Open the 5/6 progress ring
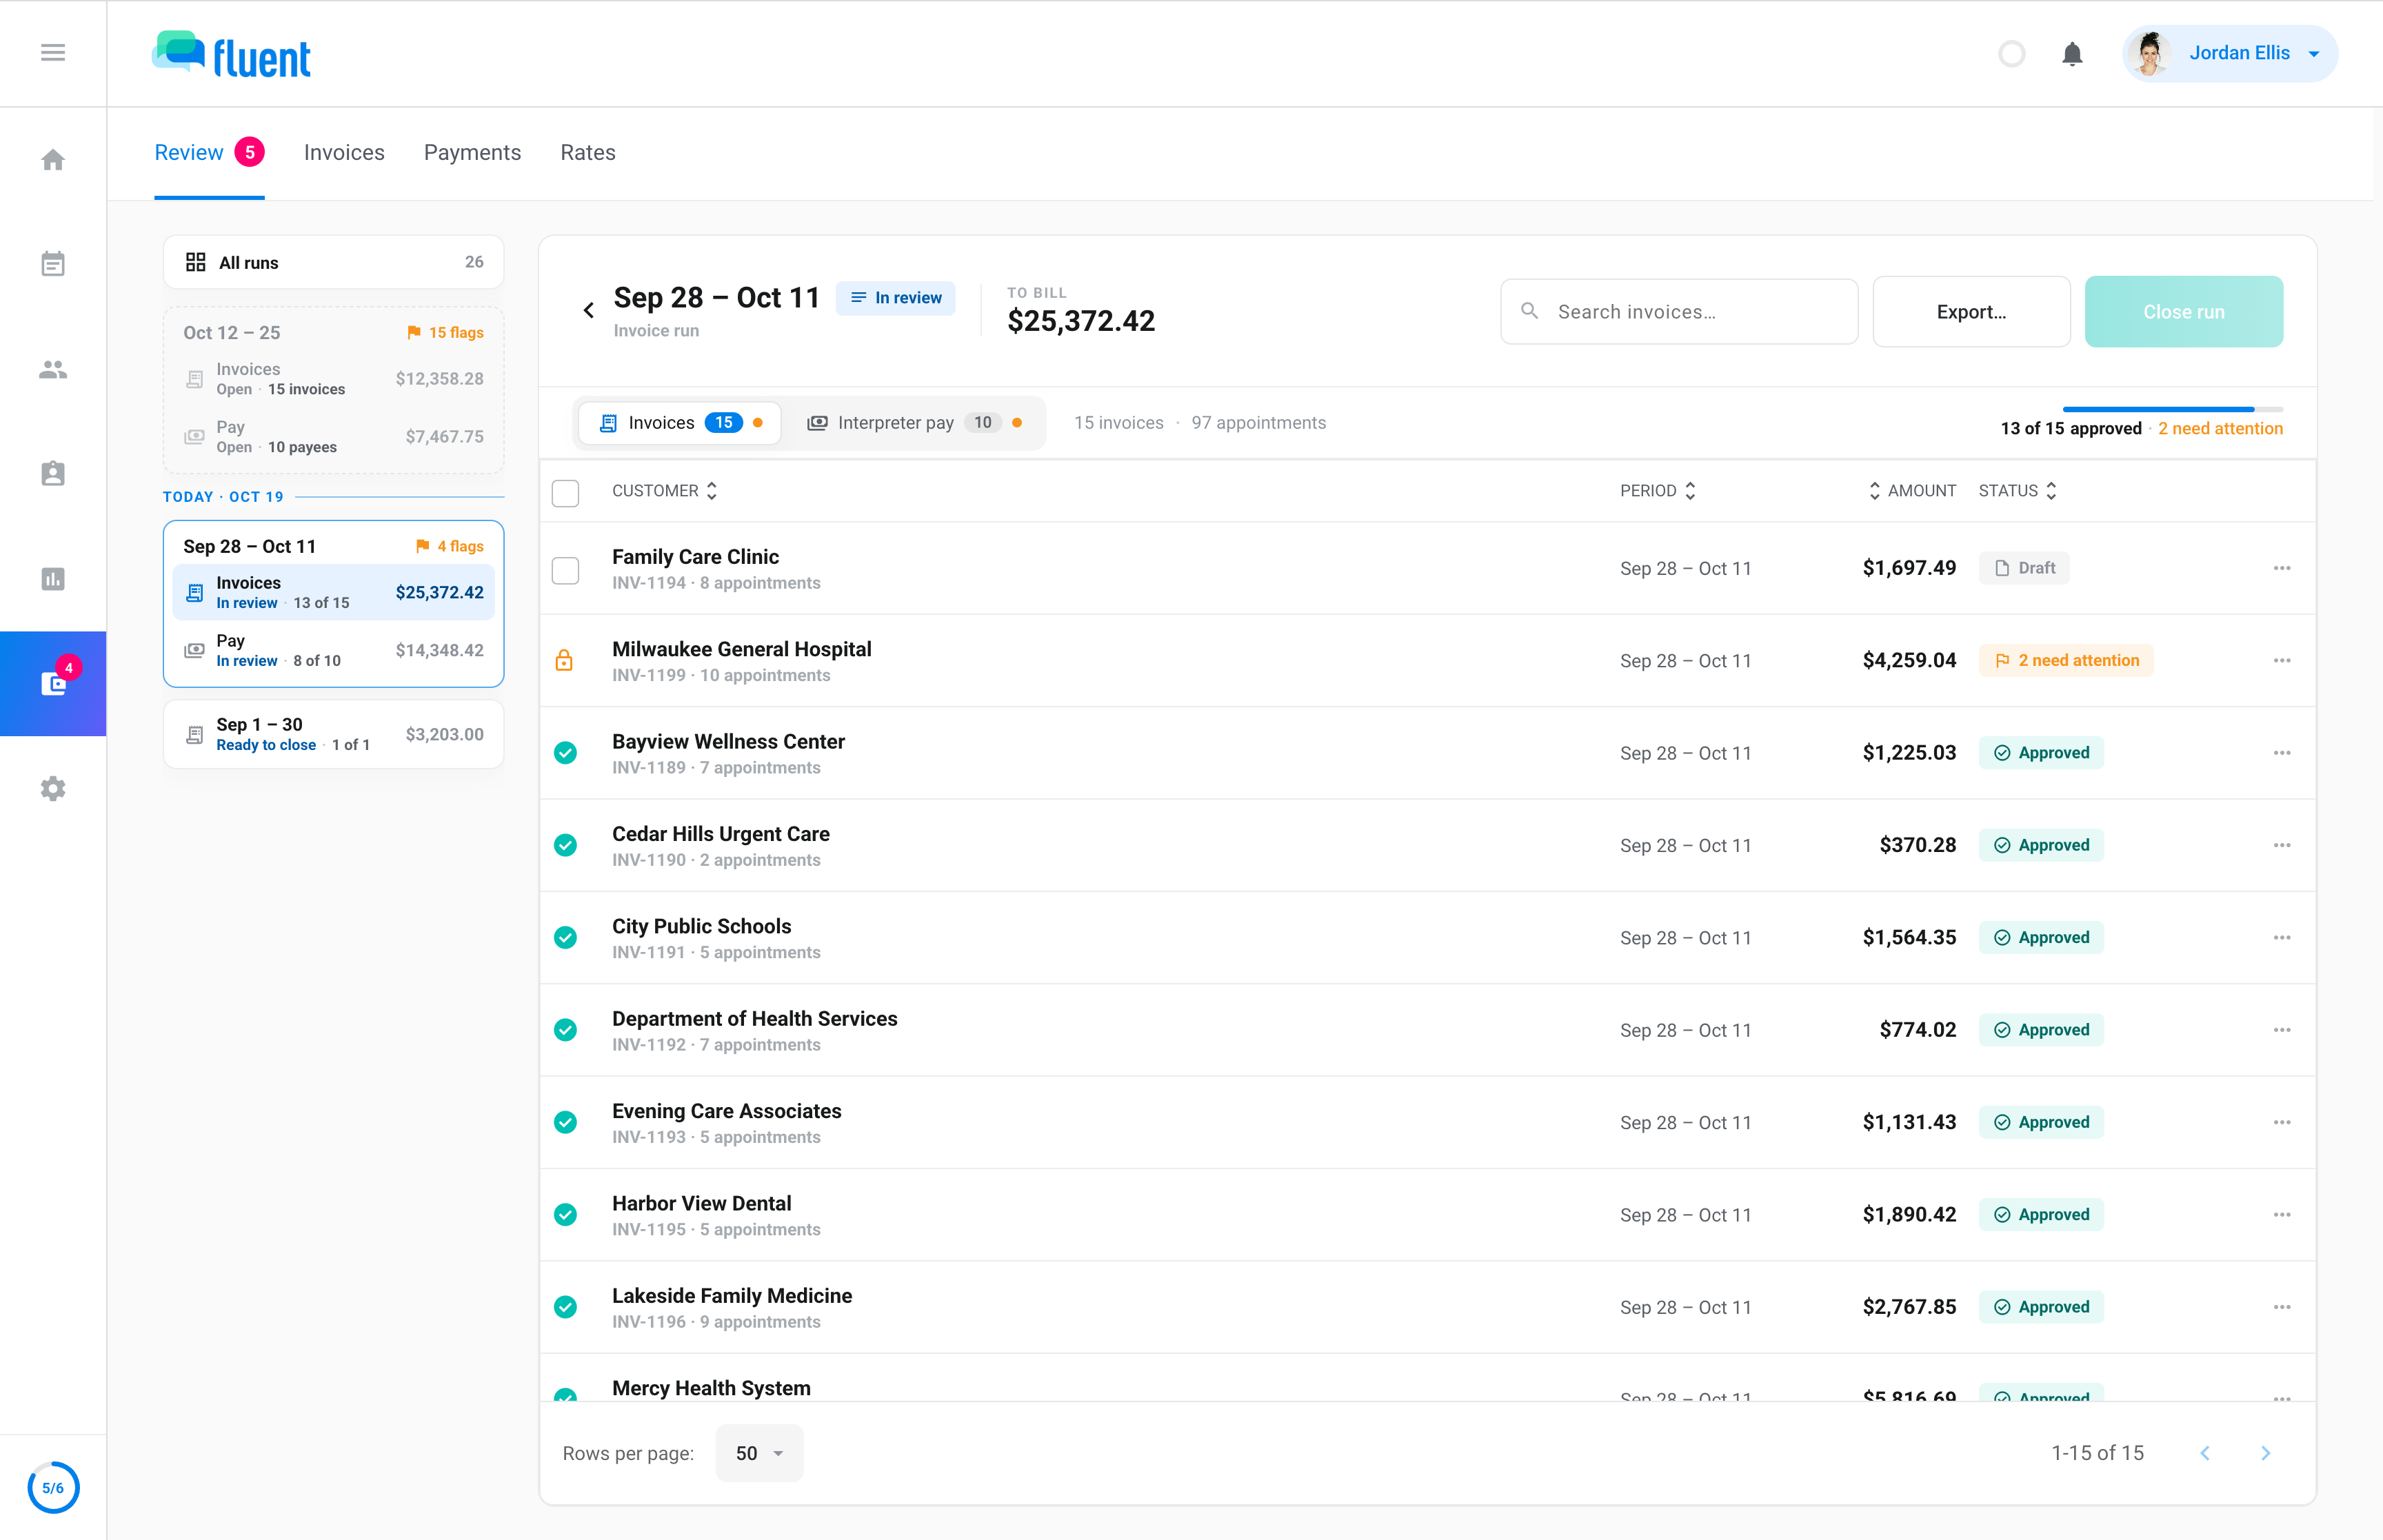The width and height of the screenshot is (2383, 1540). click(x=53, y=1487)
